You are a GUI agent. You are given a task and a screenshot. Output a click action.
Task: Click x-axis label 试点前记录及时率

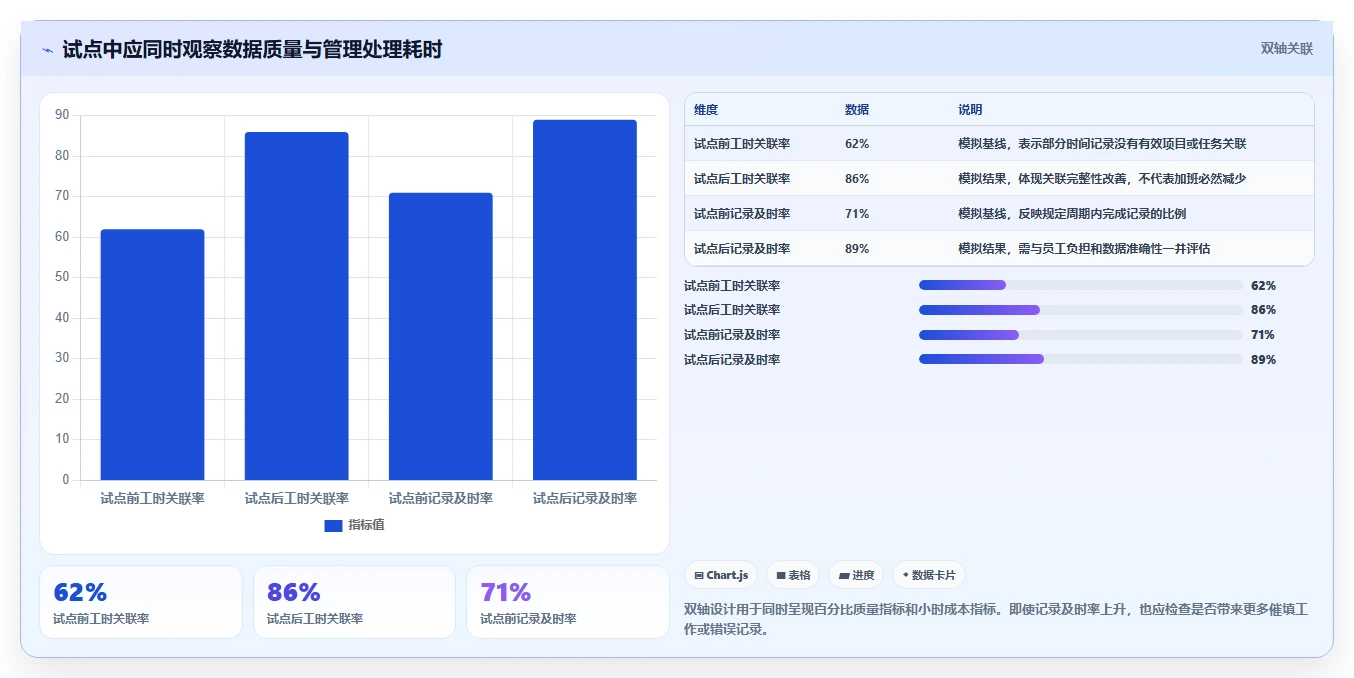pos(440,498)
